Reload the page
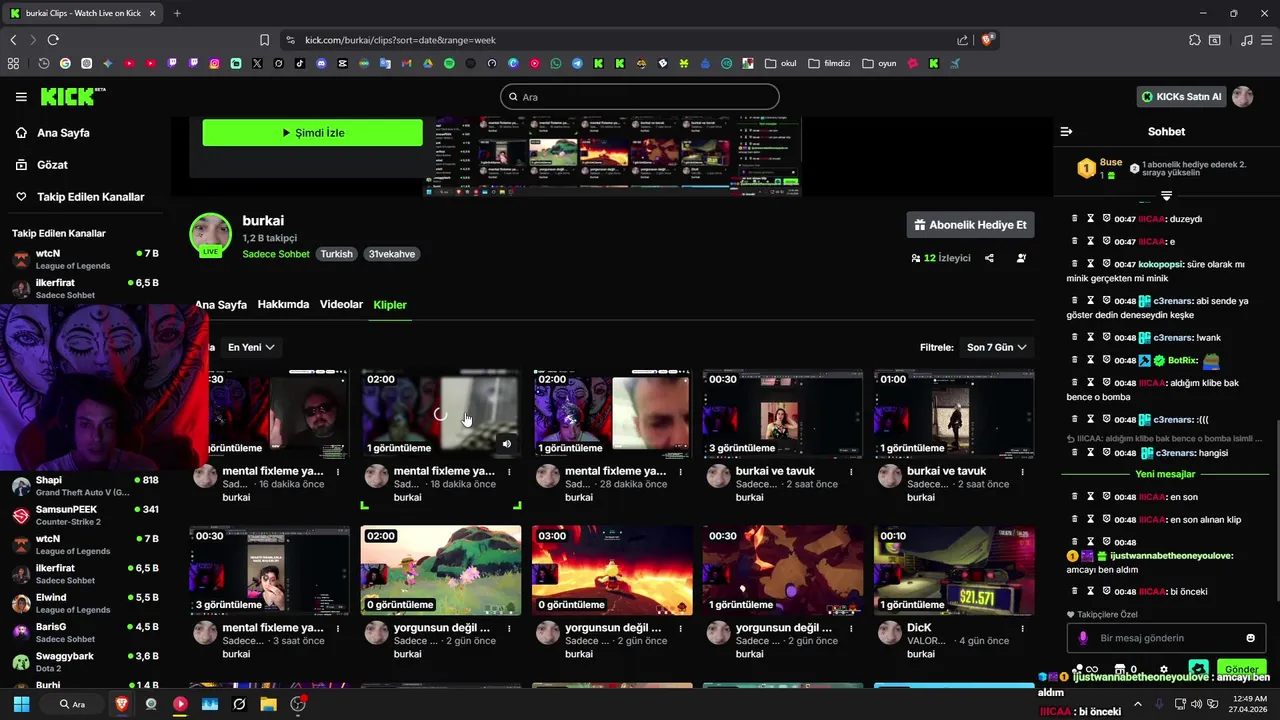The width and height of the screenshot is (1280, 720). [53, 40]
